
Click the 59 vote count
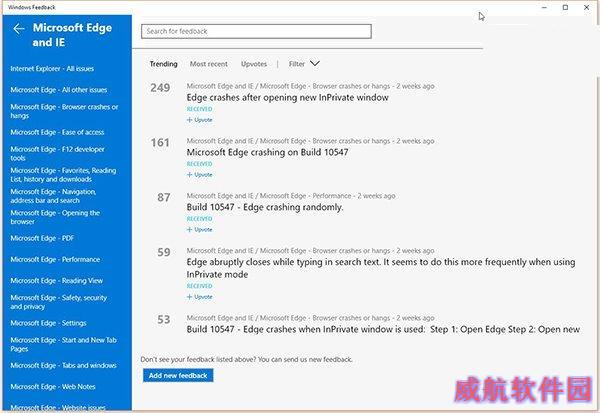coord(164,252)
